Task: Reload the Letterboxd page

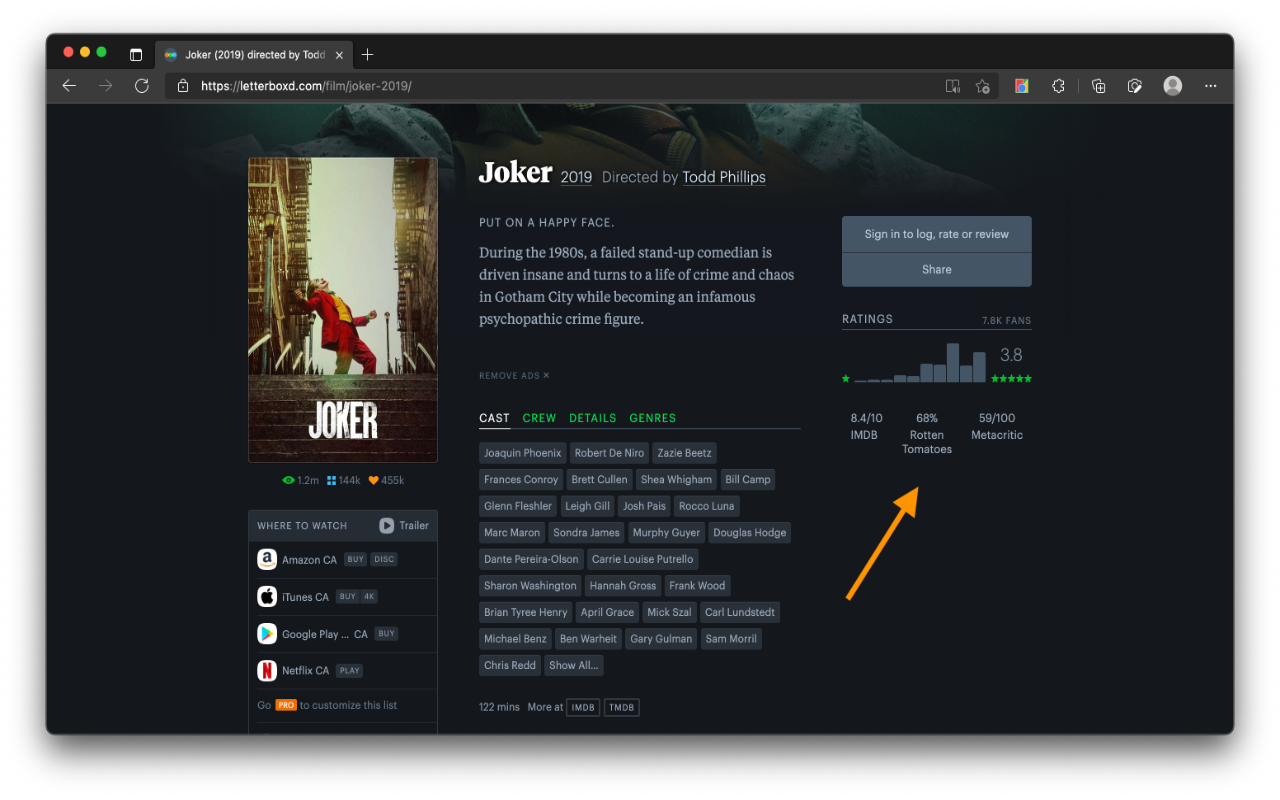Action: coord(142,86)
